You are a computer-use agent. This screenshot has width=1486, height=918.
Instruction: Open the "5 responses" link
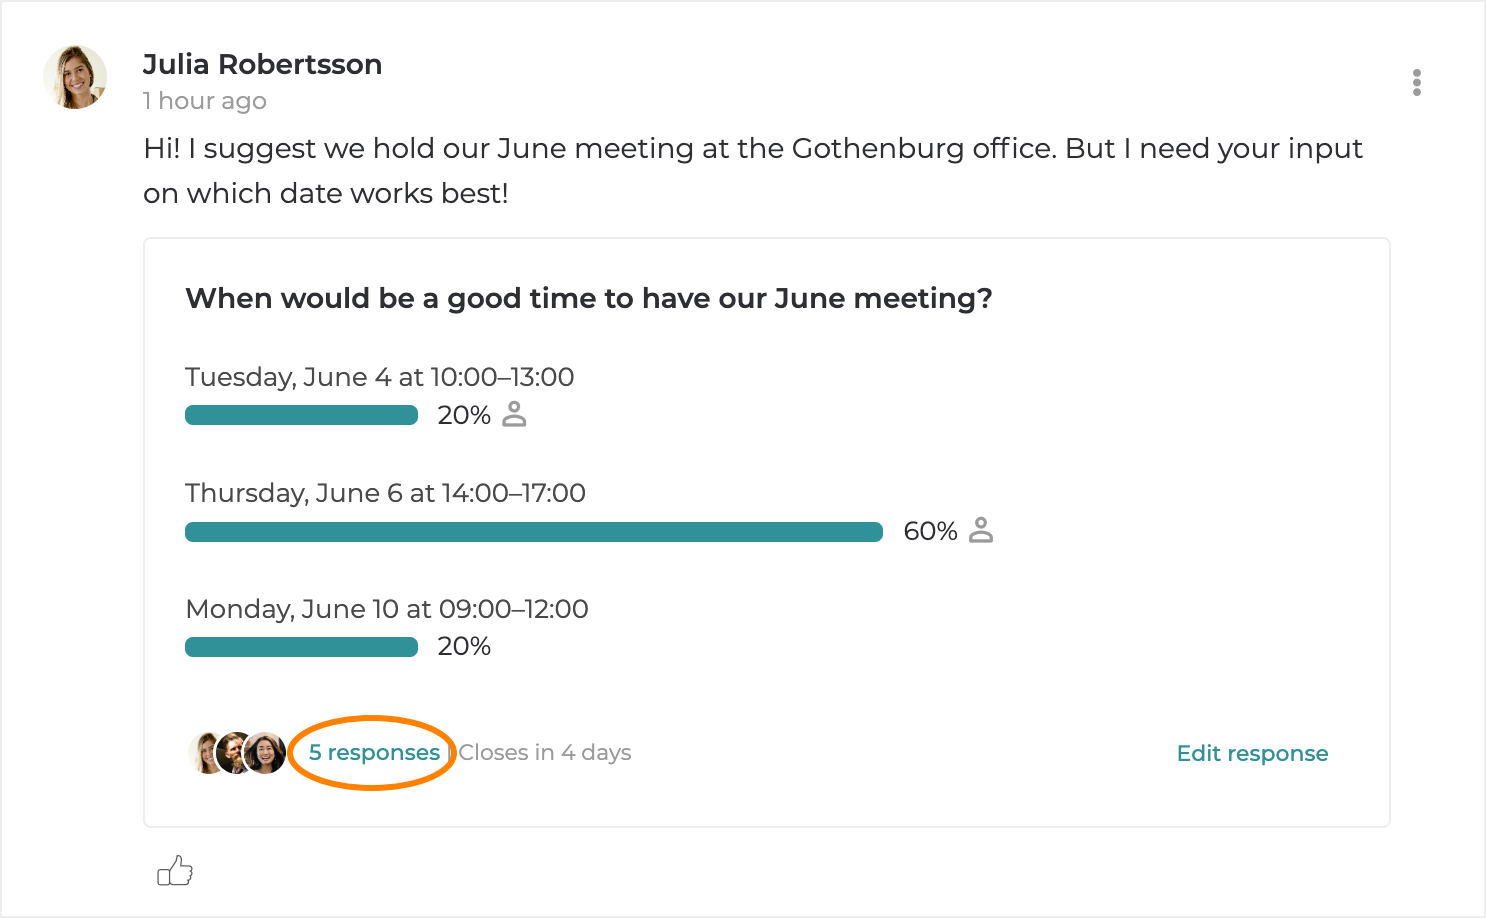(374, 753)
